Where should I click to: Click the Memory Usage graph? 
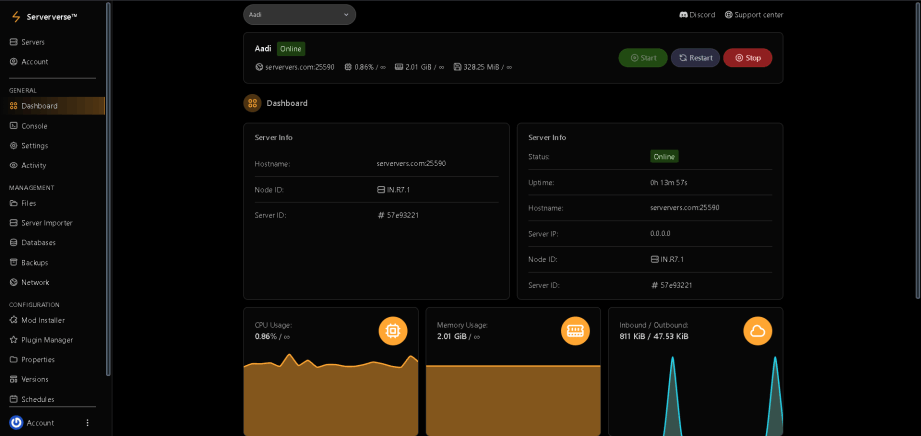pyautogui.click(x=513, y=401)
